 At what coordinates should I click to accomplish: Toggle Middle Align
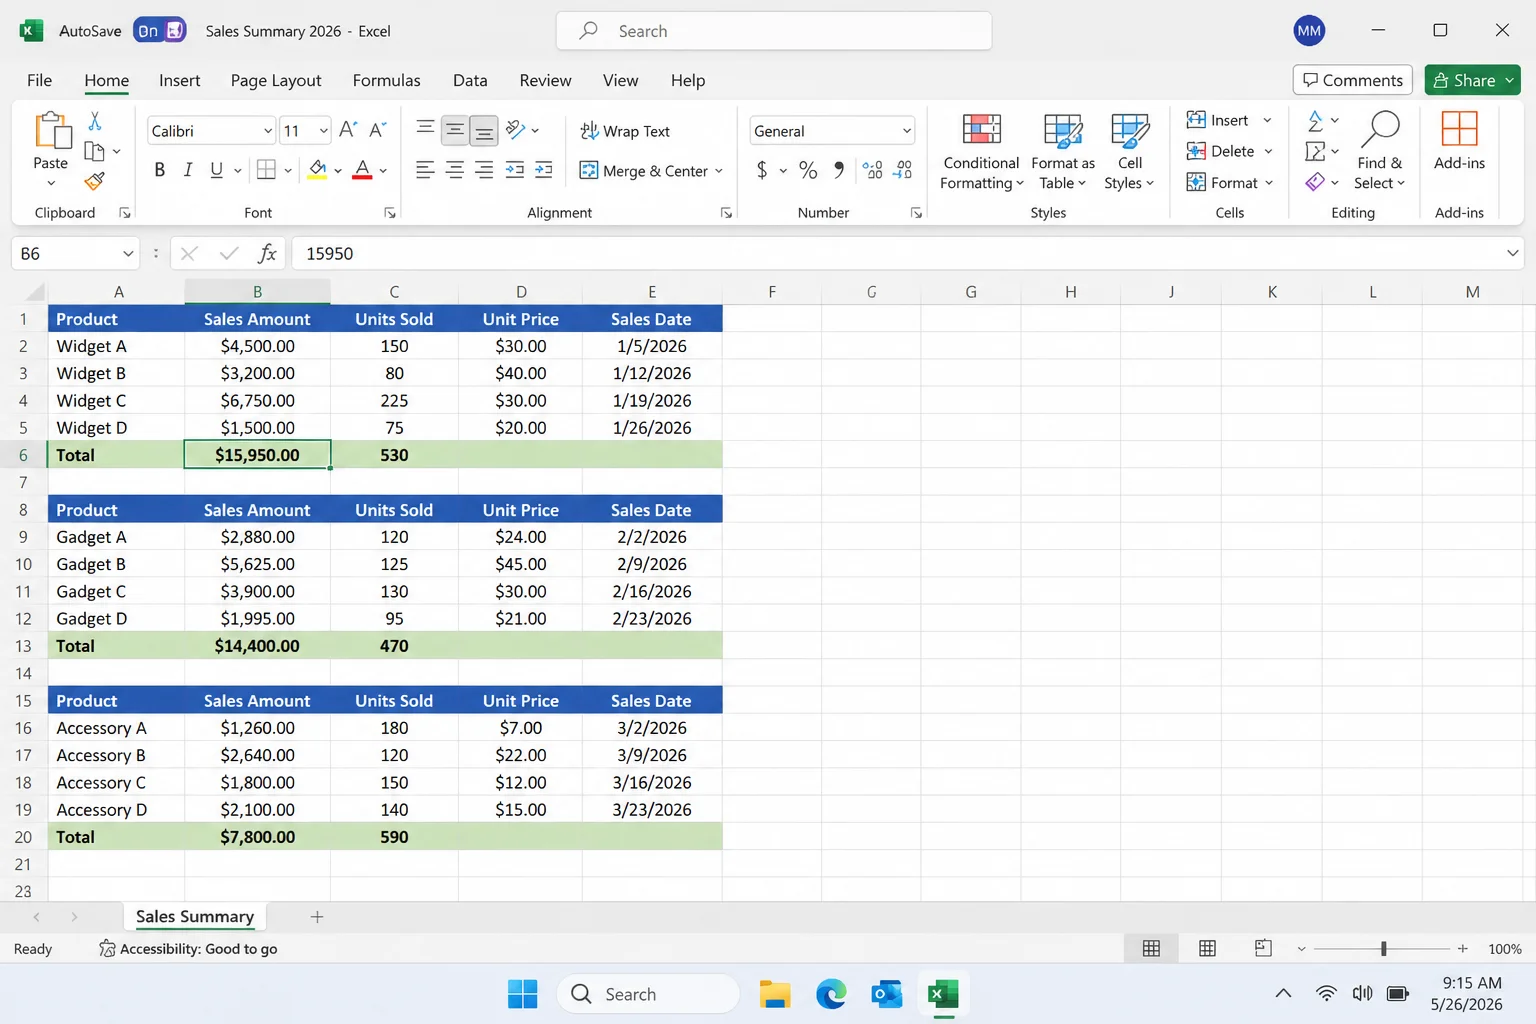point(455,130)
